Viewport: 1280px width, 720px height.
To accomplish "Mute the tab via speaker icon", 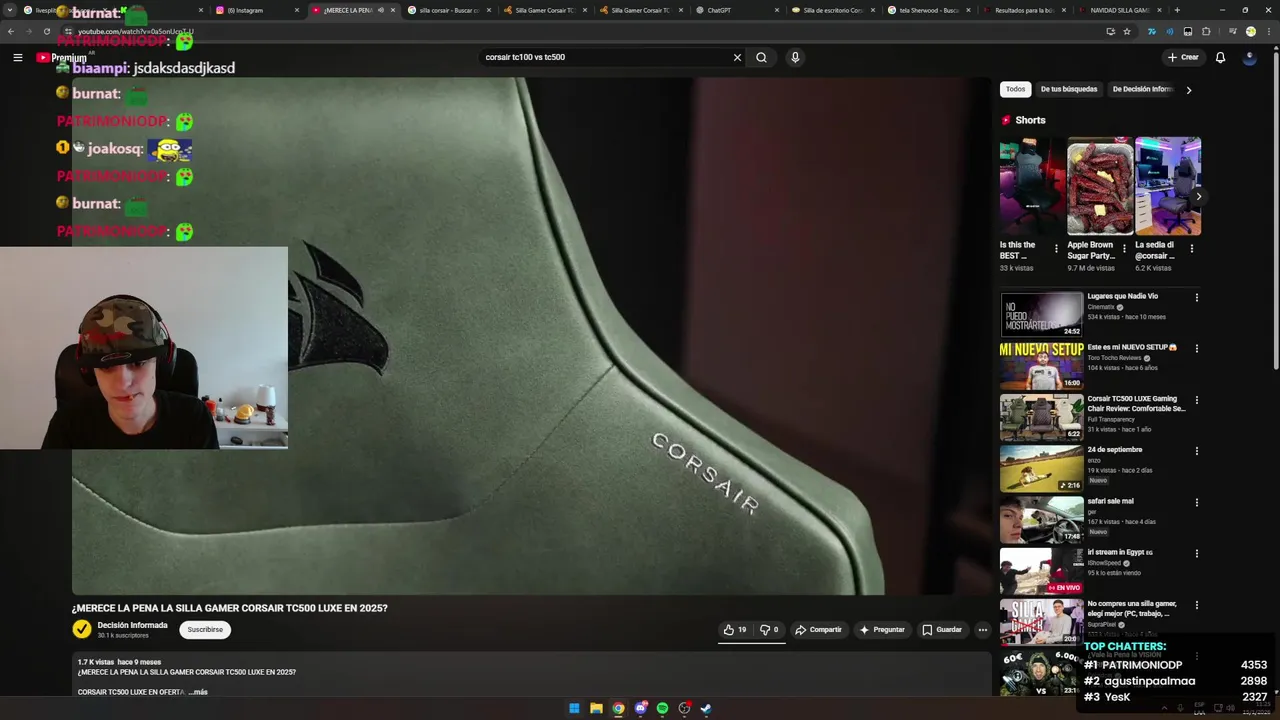I will (380, 10).
